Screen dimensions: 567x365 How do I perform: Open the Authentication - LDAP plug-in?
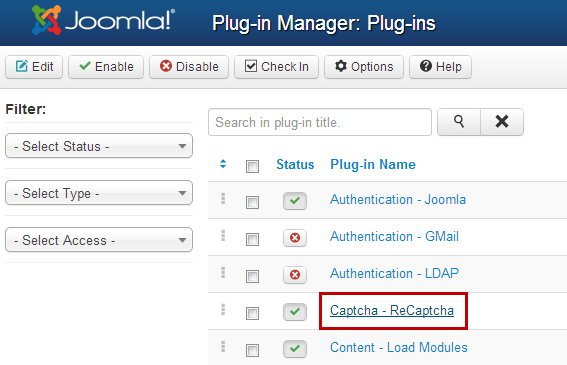pyautogui.click(x=394, y=273)
